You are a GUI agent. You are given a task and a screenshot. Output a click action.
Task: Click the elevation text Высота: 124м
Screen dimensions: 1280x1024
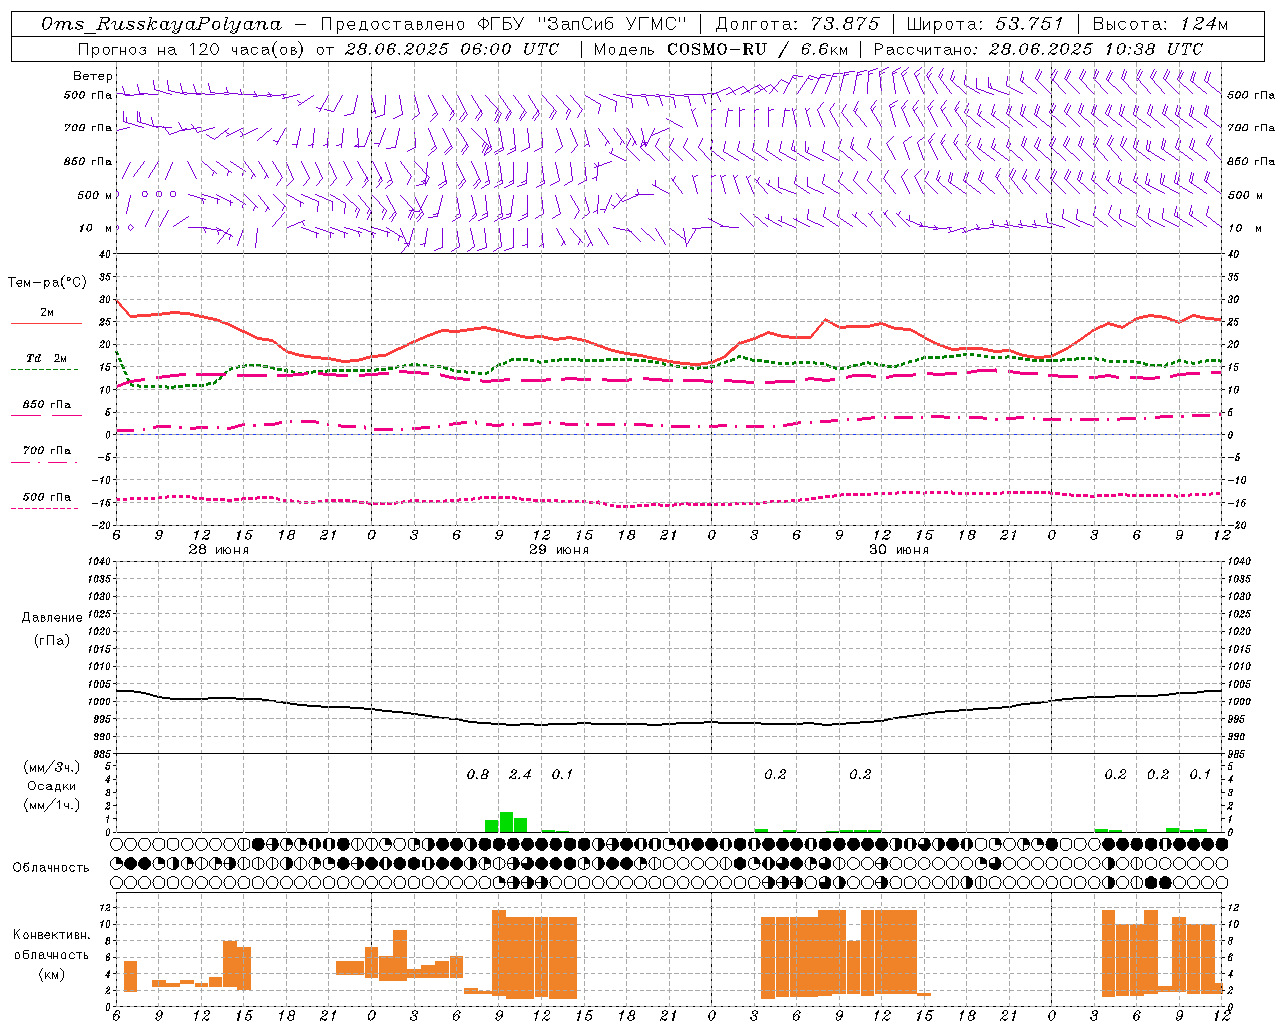point(1161,24)
